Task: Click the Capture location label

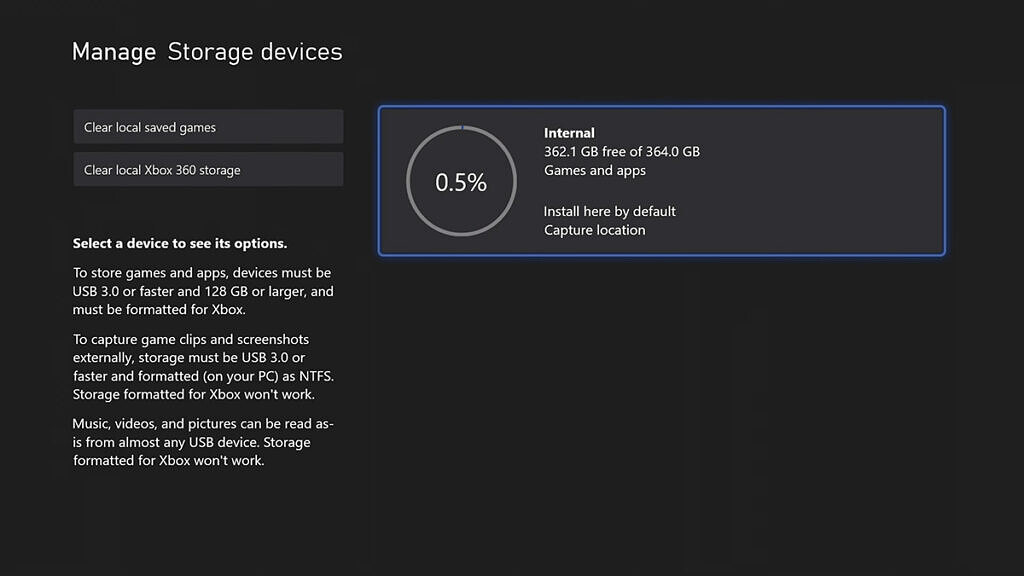Action: [595, 230]
